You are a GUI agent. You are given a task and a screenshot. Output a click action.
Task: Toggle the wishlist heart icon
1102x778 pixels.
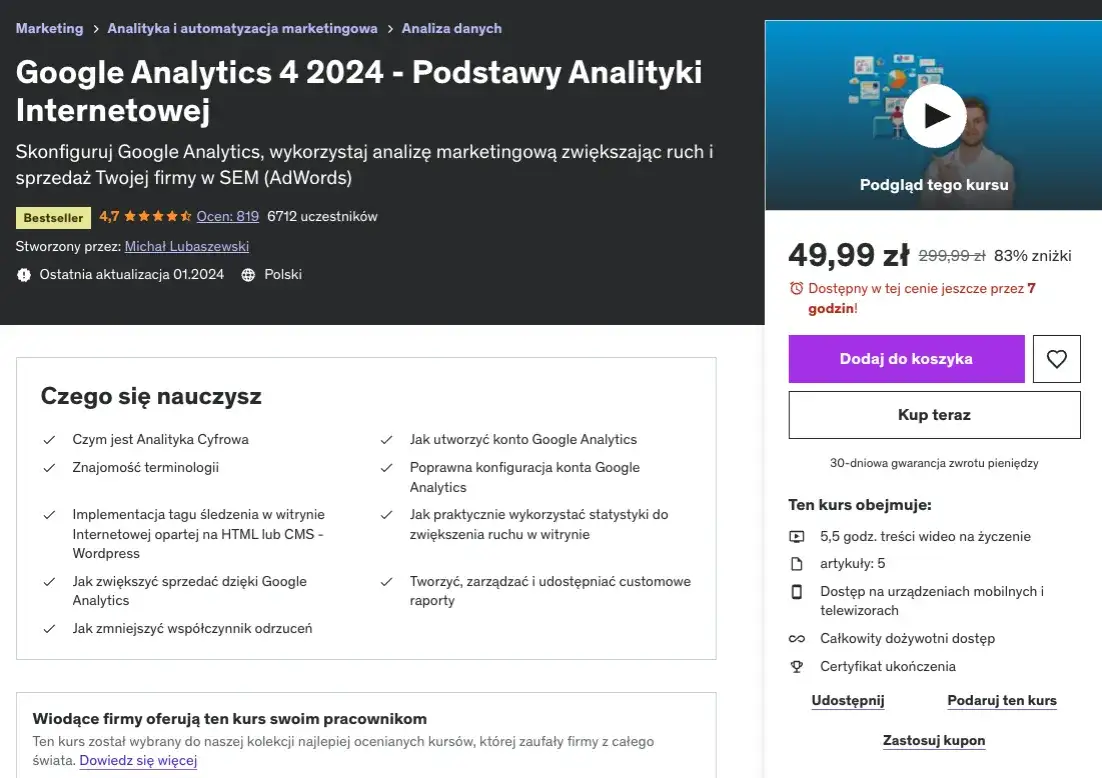click(x=1056, y=358)
